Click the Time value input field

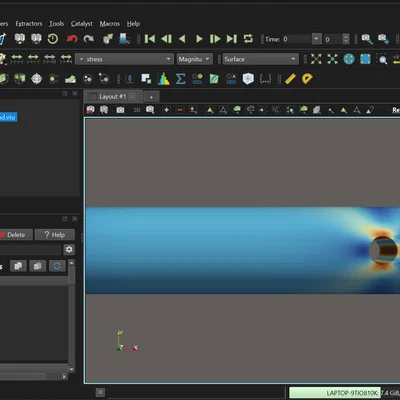point(296,39)
